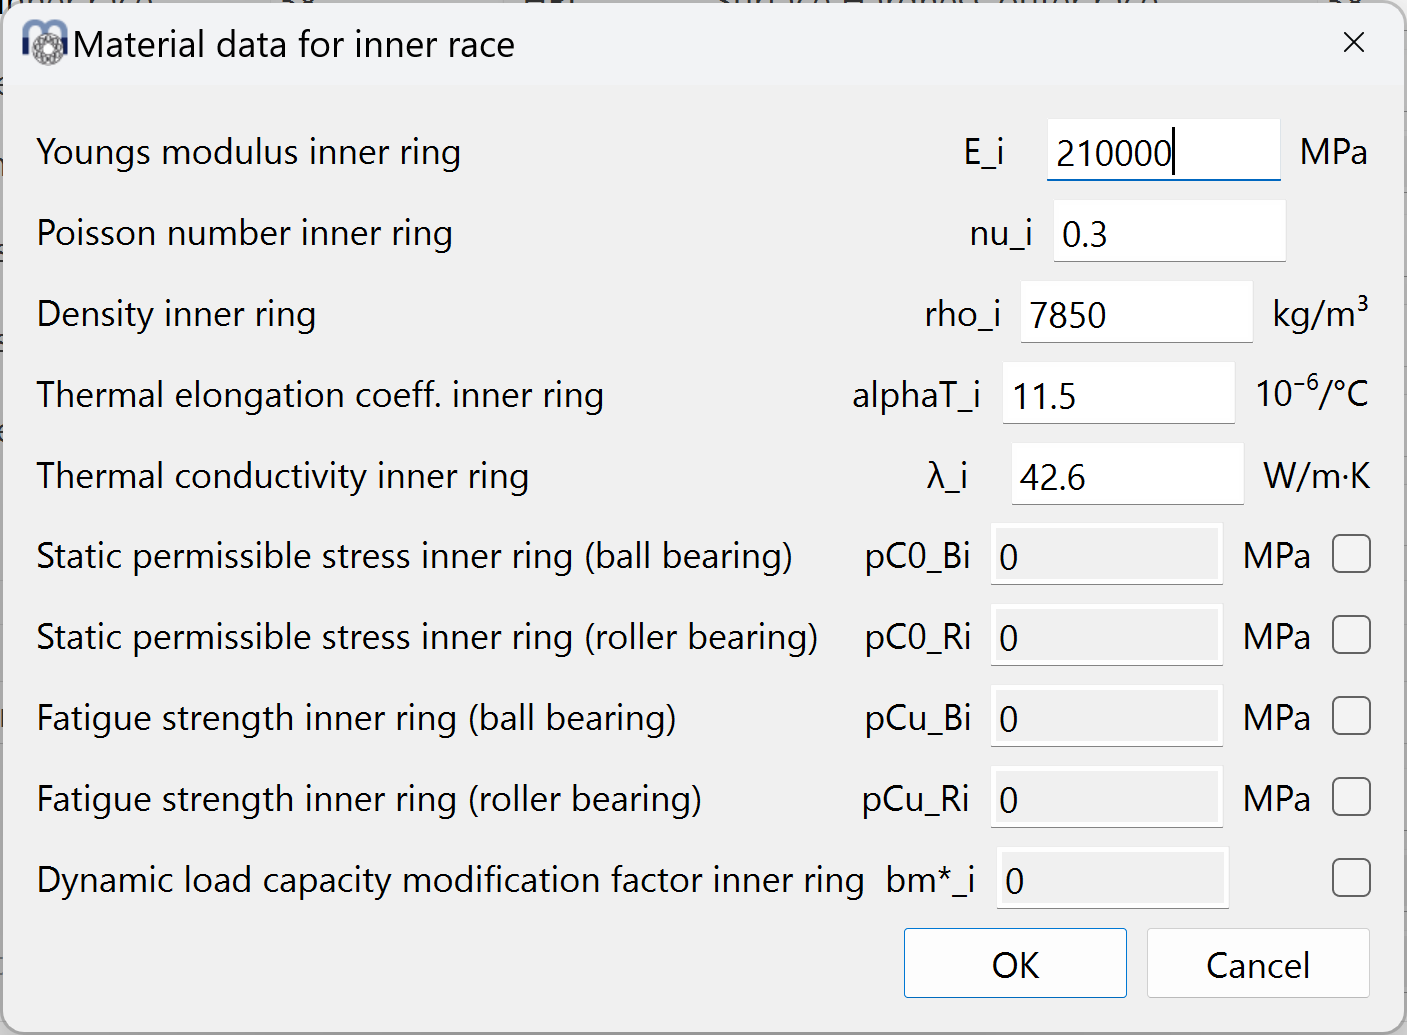Click the dialog title 'Material data for inner race'
1407x1035 pixels.
click(294, 45)
